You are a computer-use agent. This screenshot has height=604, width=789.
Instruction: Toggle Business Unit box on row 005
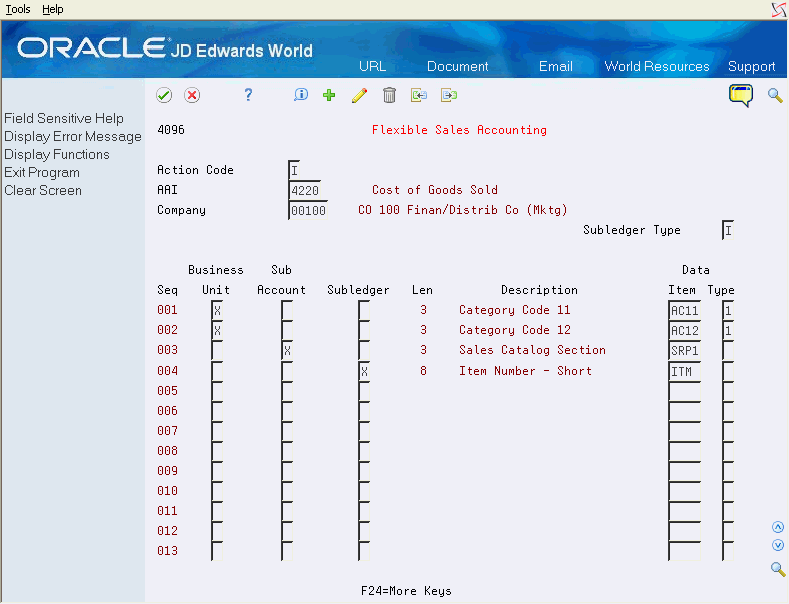pos(217,391)
